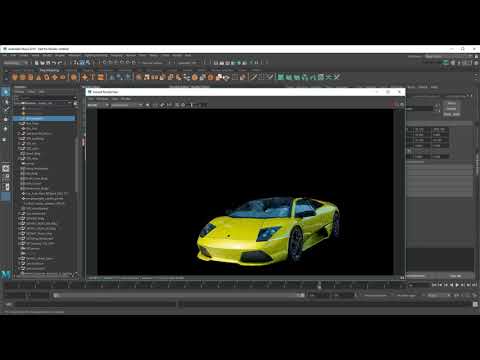
Task: Open the File menu in RenderView window
Action: (91, 99)
